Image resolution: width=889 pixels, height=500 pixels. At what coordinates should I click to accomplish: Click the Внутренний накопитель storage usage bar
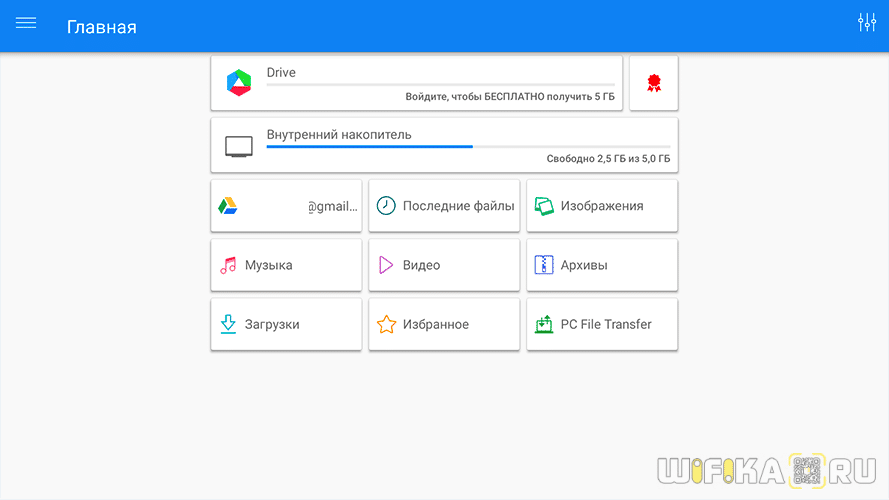pyautogui.click(x=468, y=146)
